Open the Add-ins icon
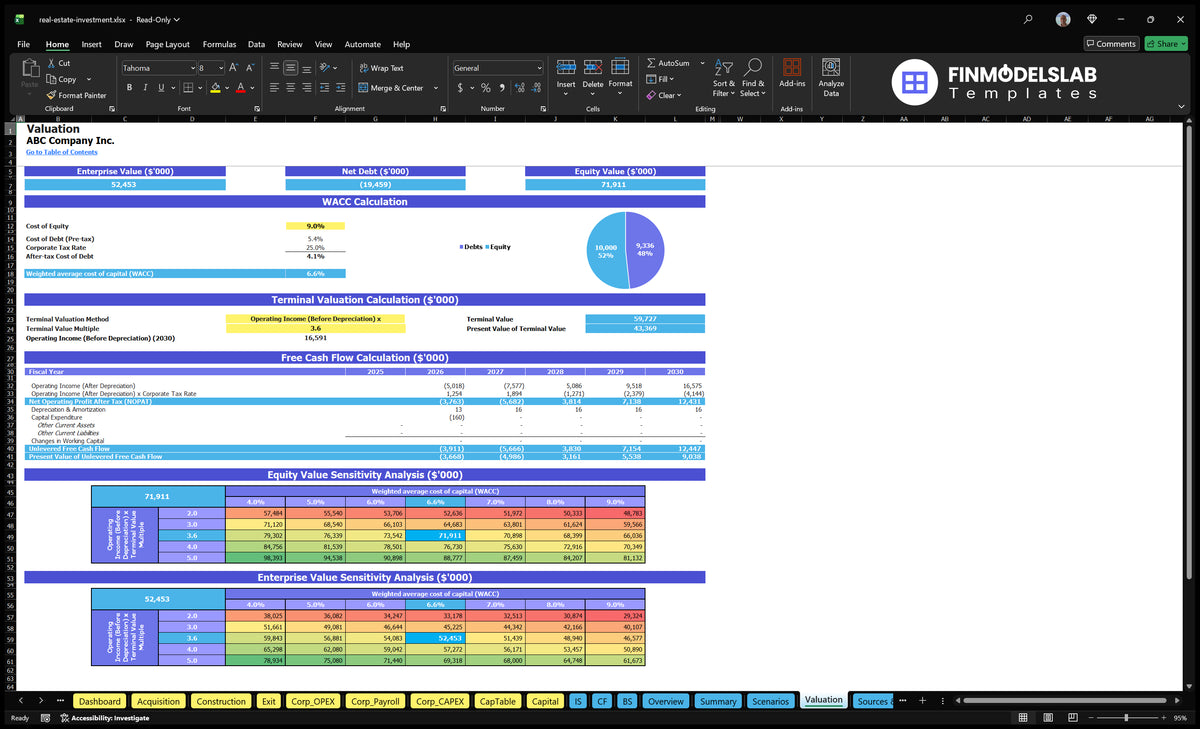The image size is (1200, 729). 792,66
